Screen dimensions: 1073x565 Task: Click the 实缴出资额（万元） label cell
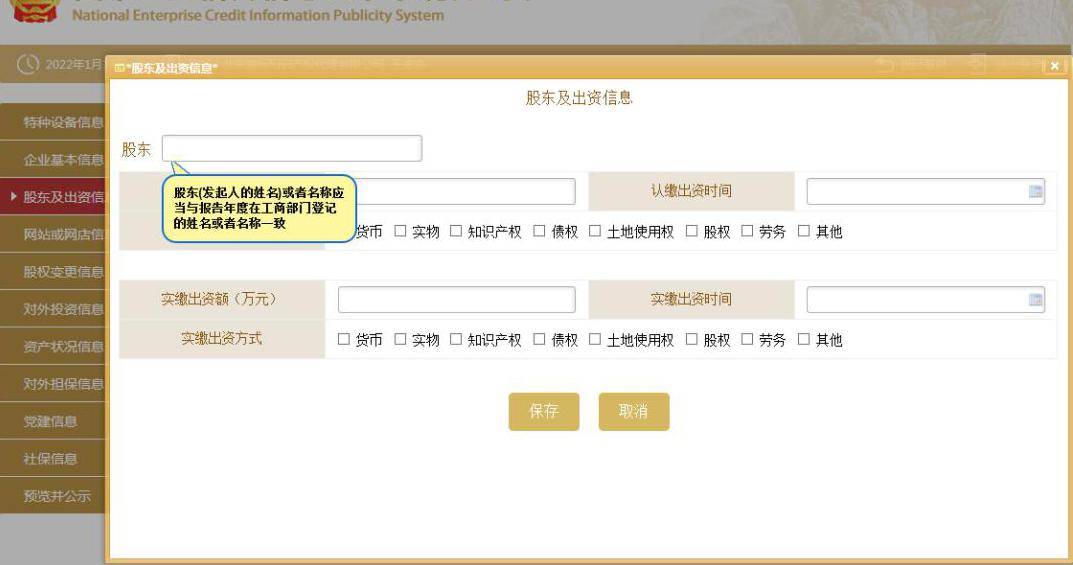pos(222,299)
